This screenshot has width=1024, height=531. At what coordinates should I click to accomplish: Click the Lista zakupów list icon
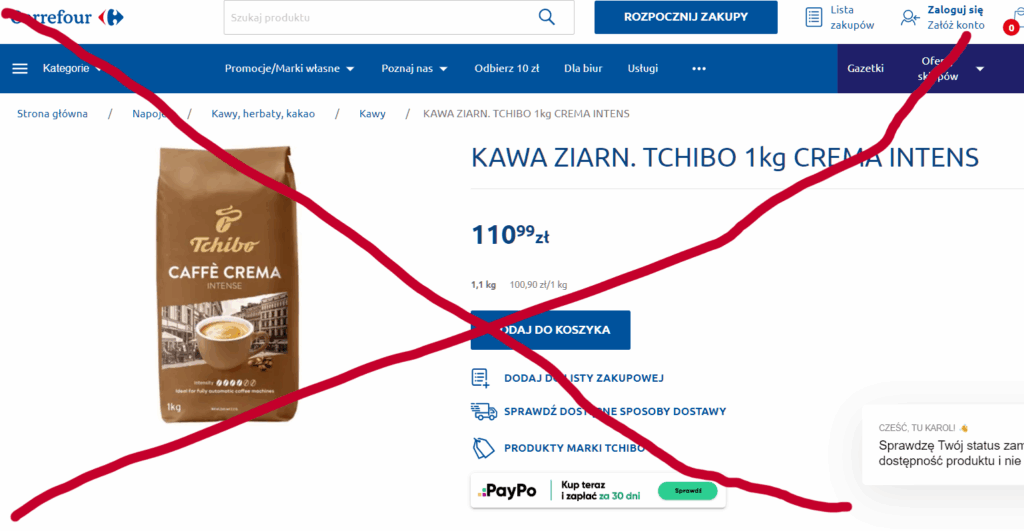814,17
